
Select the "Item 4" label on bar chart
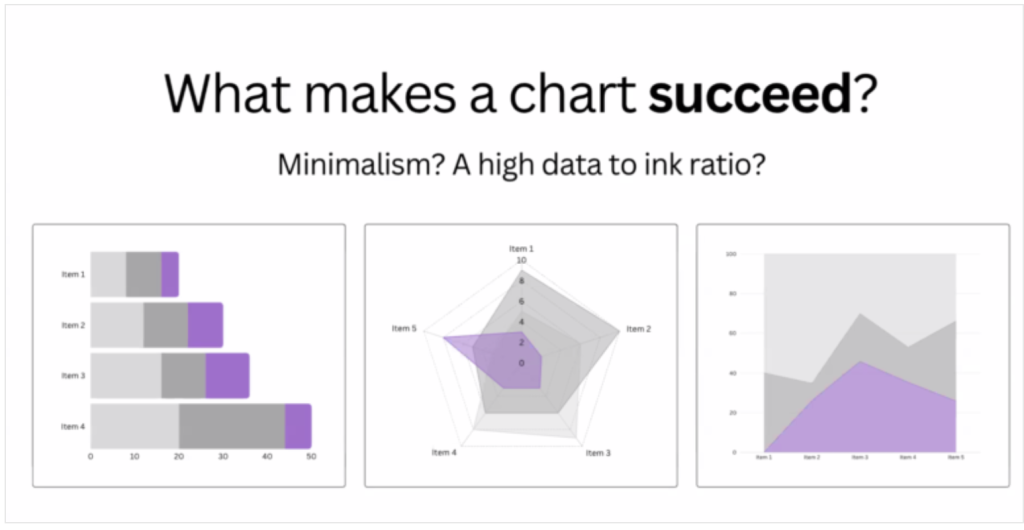click(73, 427)
